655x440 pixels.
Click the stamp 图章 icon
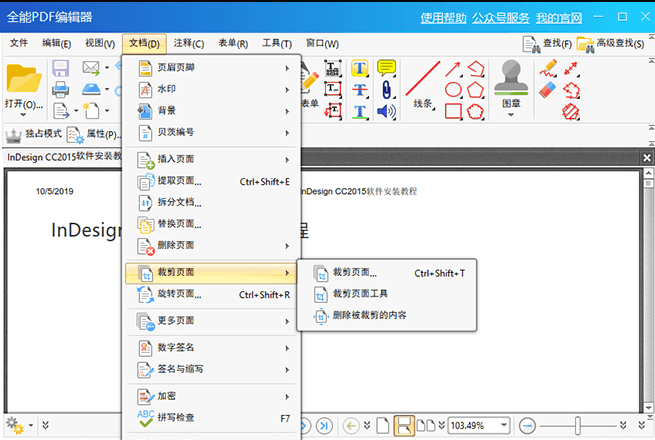(x=511, y=77)
